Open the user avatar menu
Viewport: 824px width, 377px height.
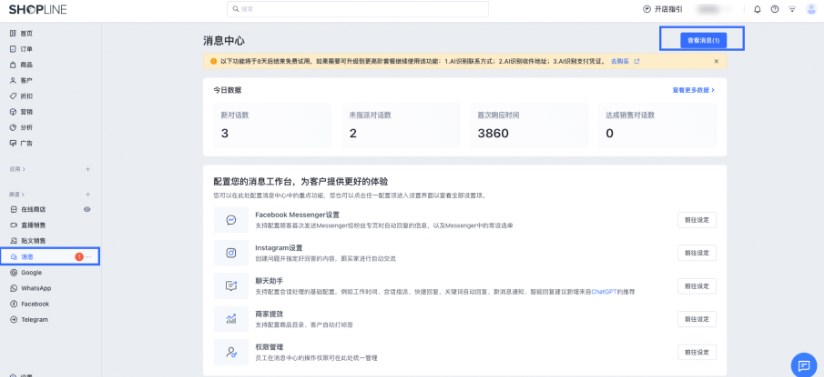(x=811, y=9)
